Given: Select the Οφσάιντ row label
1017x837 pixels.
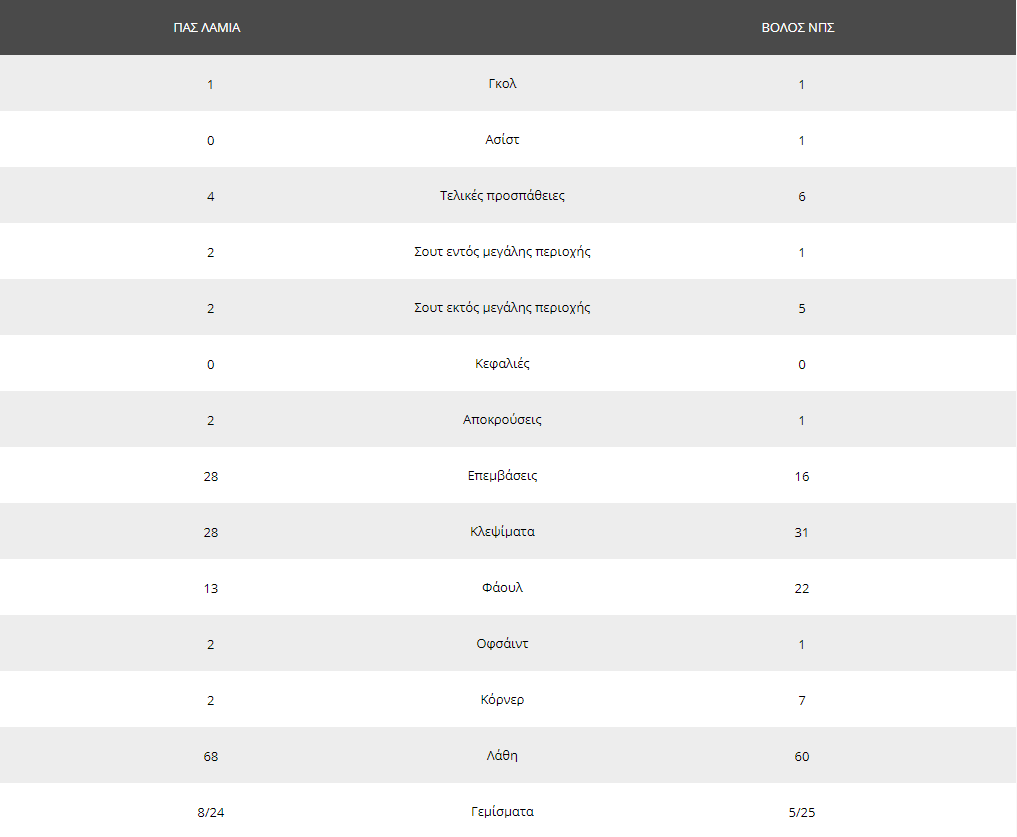Looking at the screenshot, I should pyautogui.click(x=502, y=644).
